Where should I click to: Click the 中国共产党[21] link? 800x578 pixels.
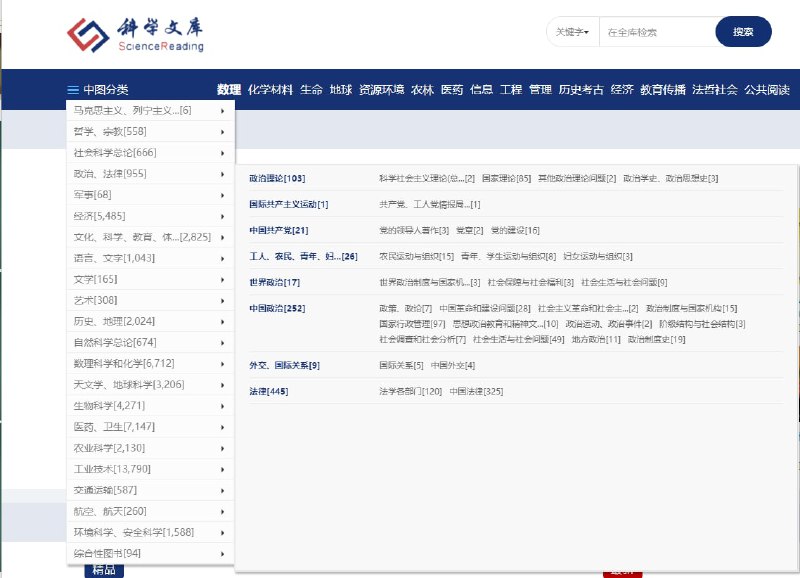(277, 230)
